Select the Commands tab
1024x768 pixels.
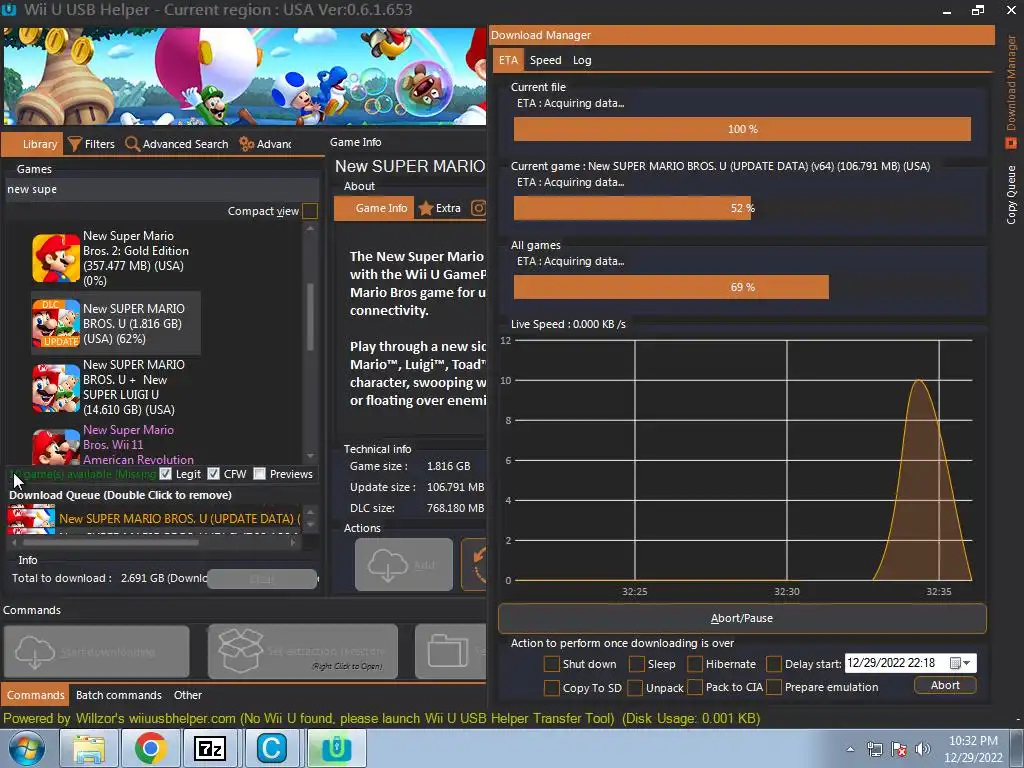point(35,695)
